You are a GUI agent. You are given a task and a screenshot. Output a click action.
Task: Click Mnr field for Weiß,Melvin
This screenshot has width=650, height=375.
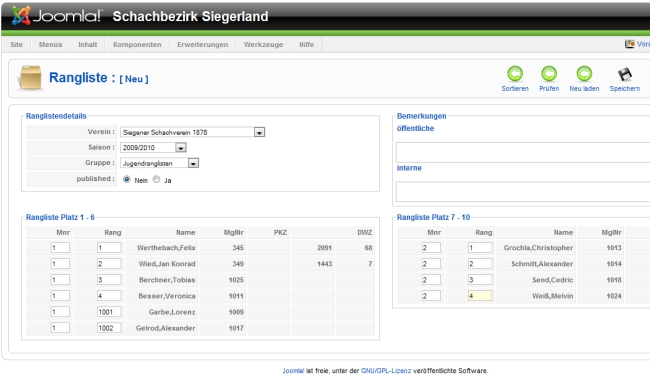point(431,296)
